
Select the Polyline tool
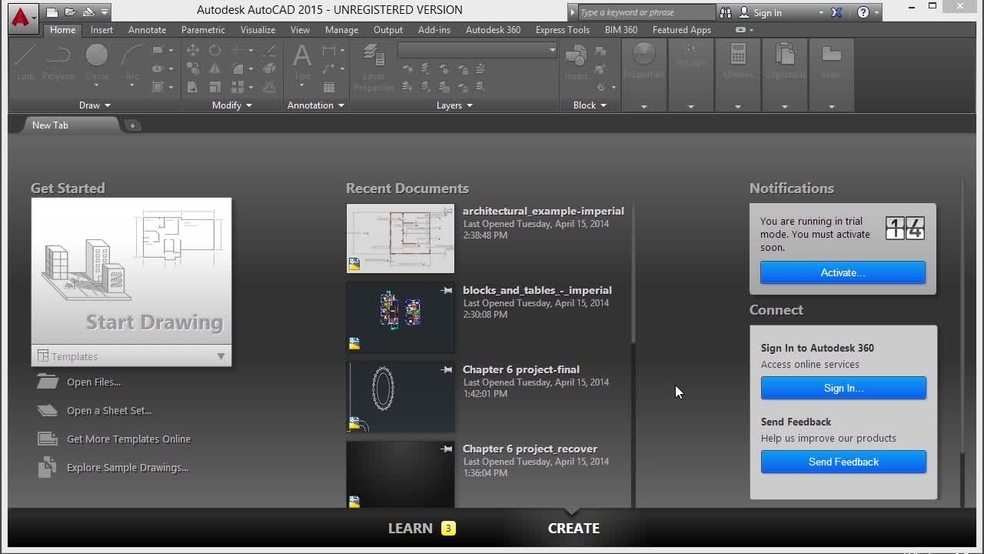click(x=58, y=63)
